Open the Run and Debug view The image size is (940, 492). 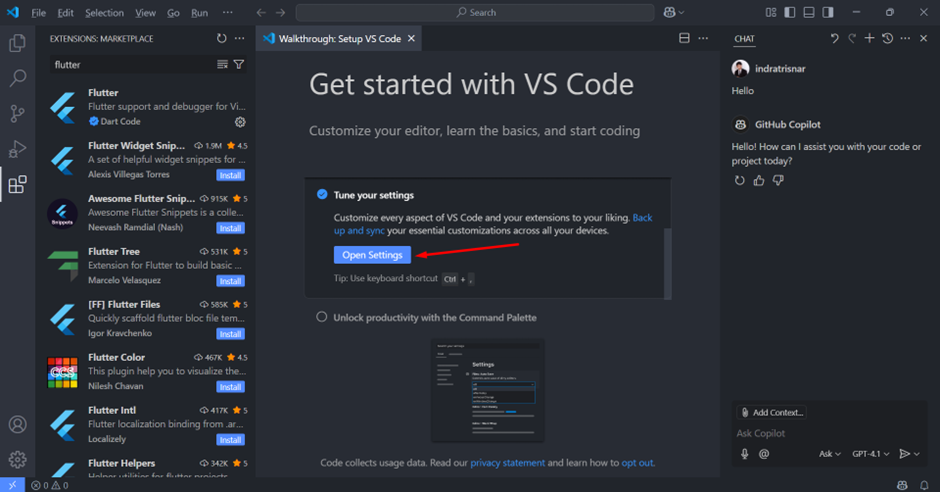17,149
